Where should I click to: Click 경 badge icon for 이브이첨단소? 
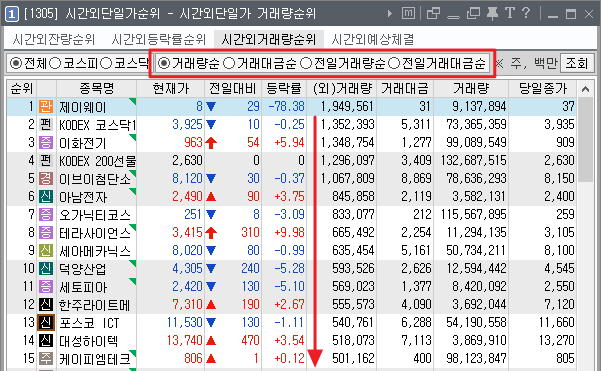46,178
